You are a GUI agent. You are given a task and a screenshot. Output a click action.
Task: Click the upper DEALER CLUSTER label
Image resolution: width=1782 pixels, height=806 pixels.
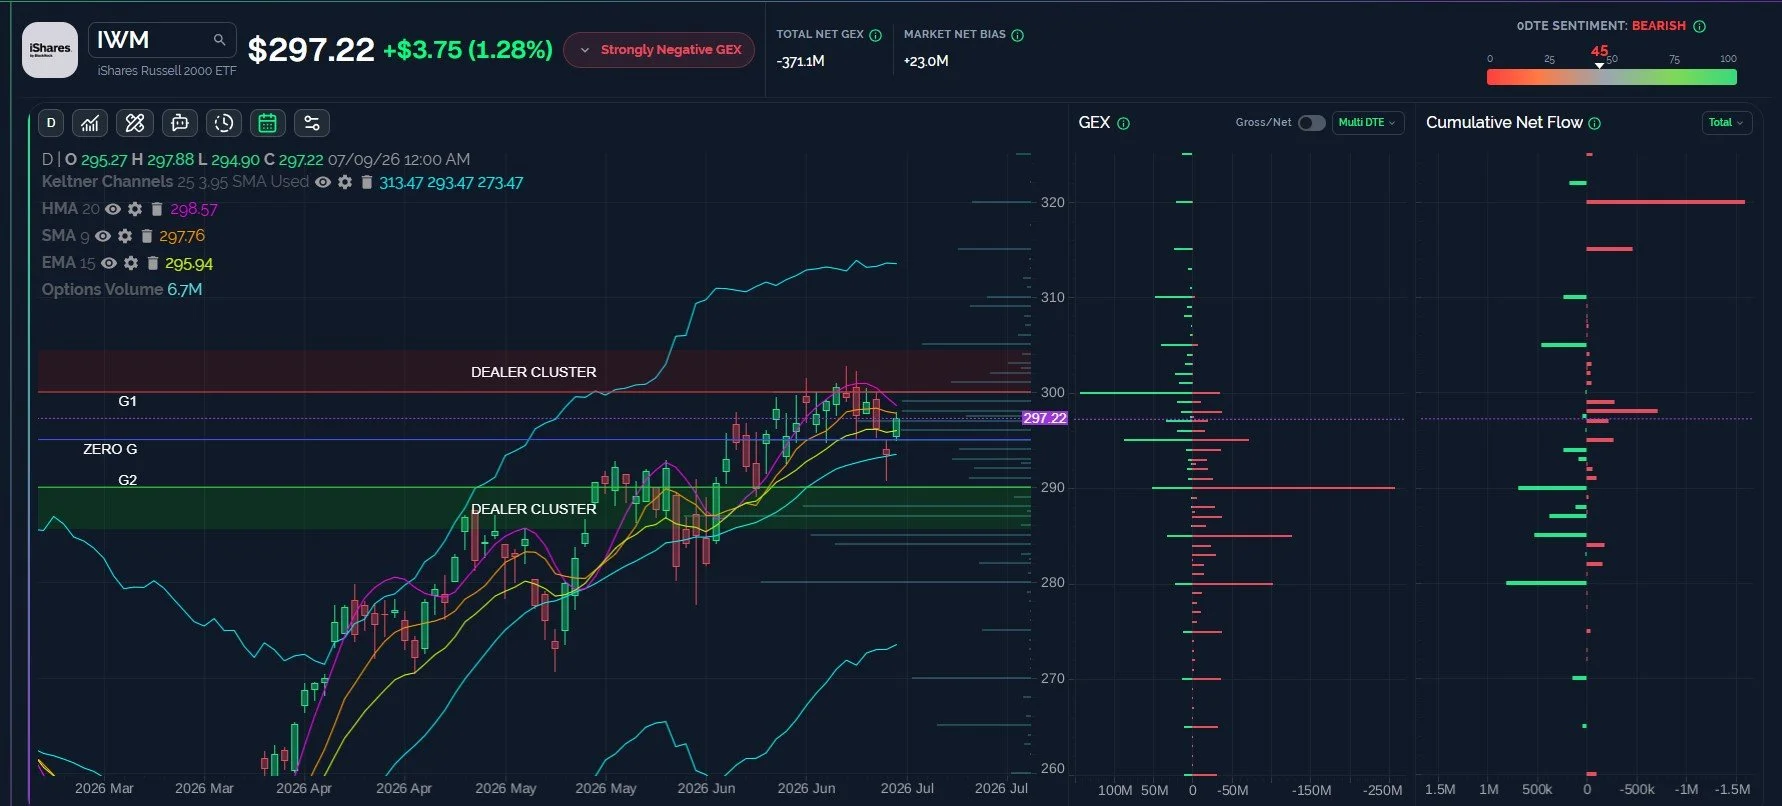tap(534, 372)
